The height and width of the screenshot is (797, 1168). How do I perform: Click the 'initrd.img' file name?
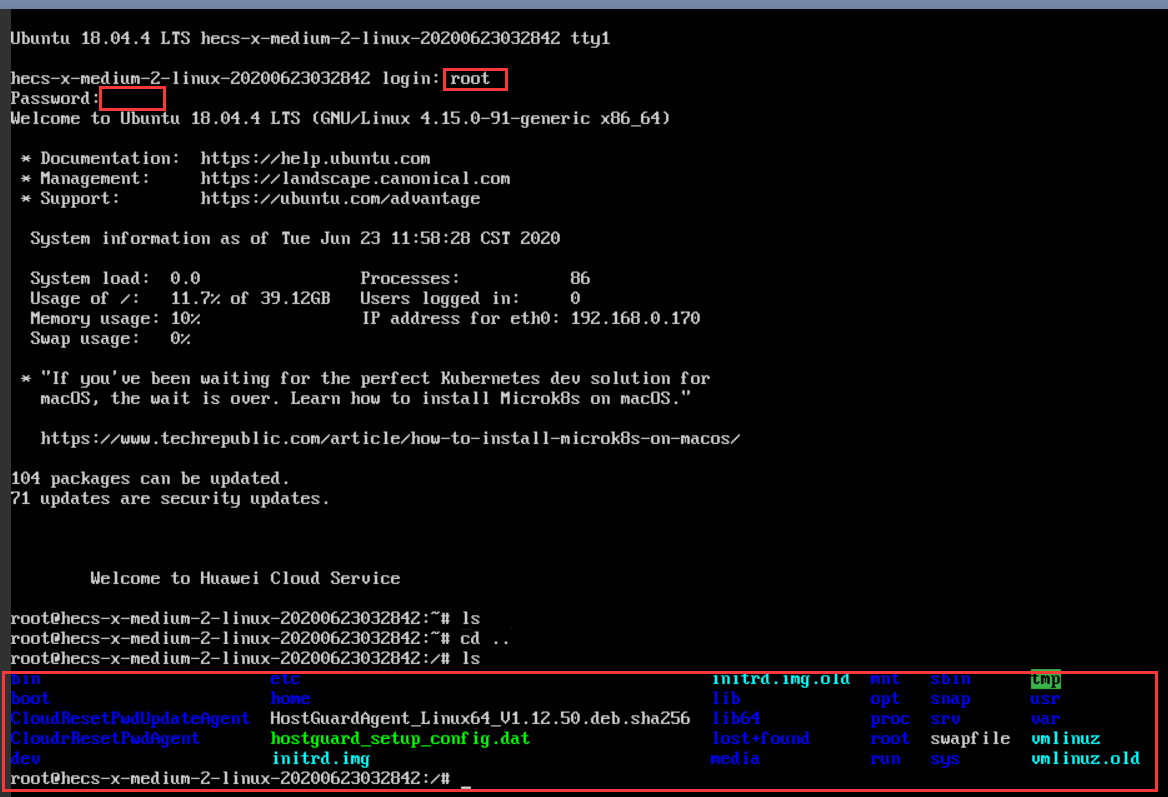coord(320,759)
